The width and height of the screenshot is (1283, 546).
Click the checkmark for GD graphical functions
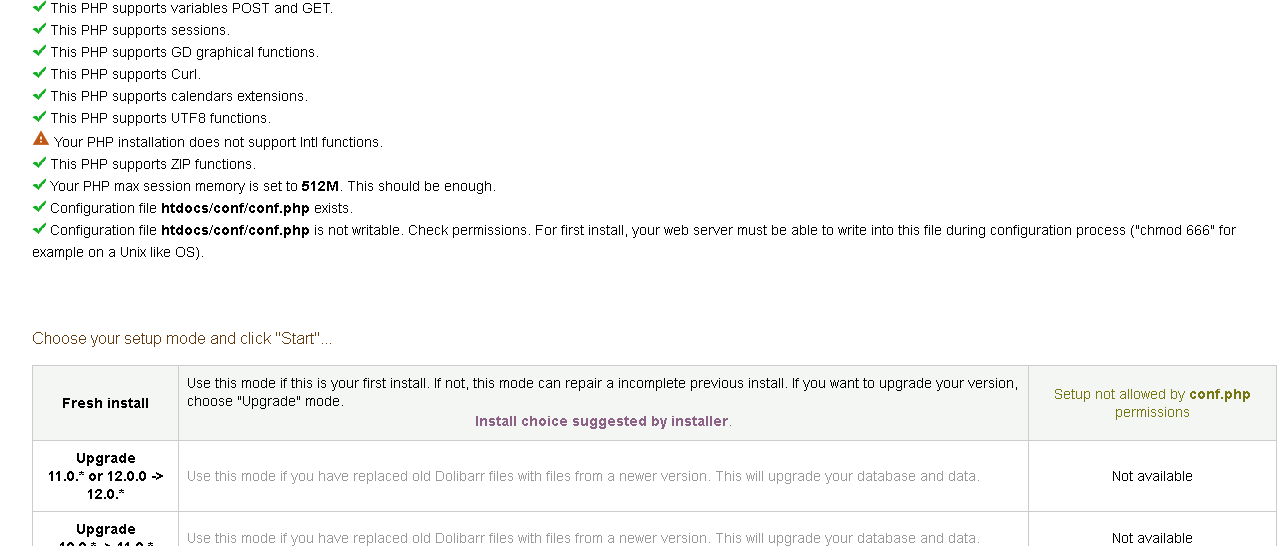click(x=39, y=51)
